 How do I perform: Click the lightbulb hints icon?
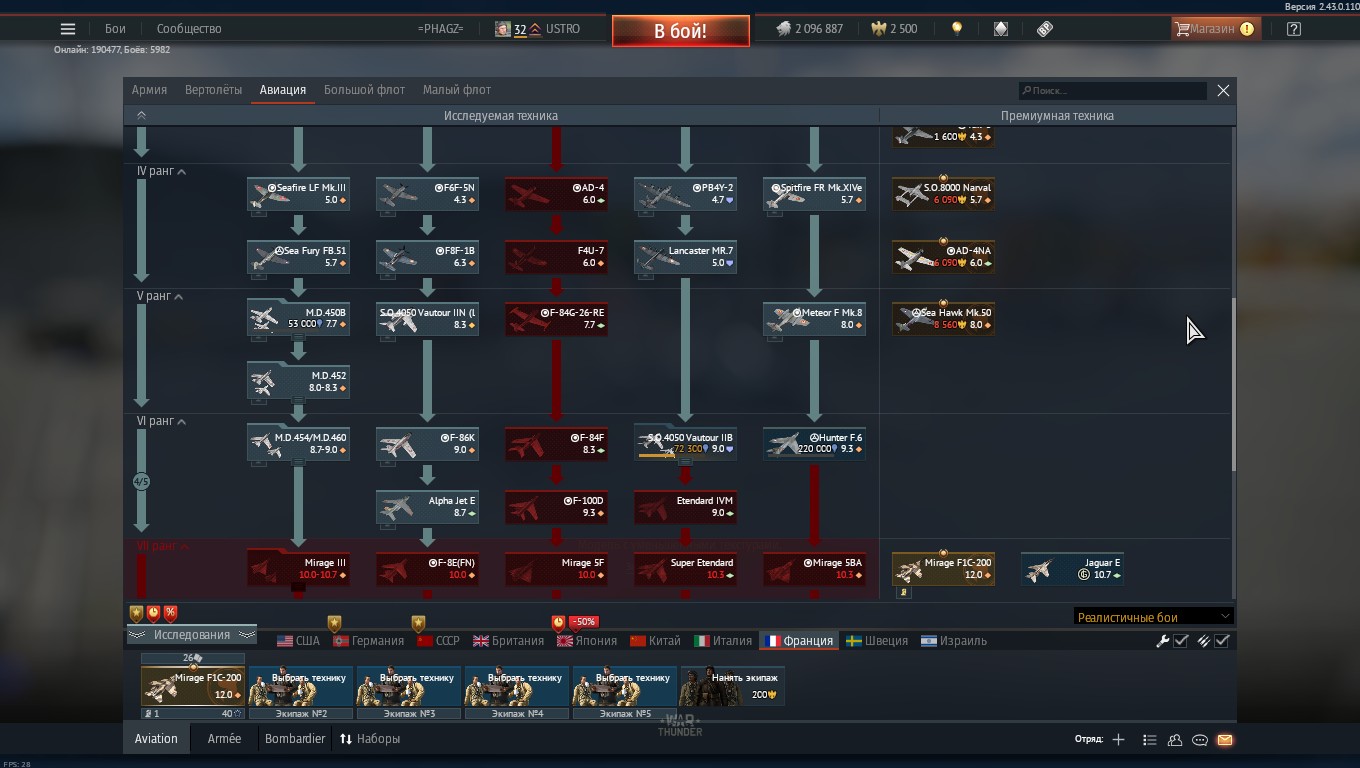[x=957, y=29]
